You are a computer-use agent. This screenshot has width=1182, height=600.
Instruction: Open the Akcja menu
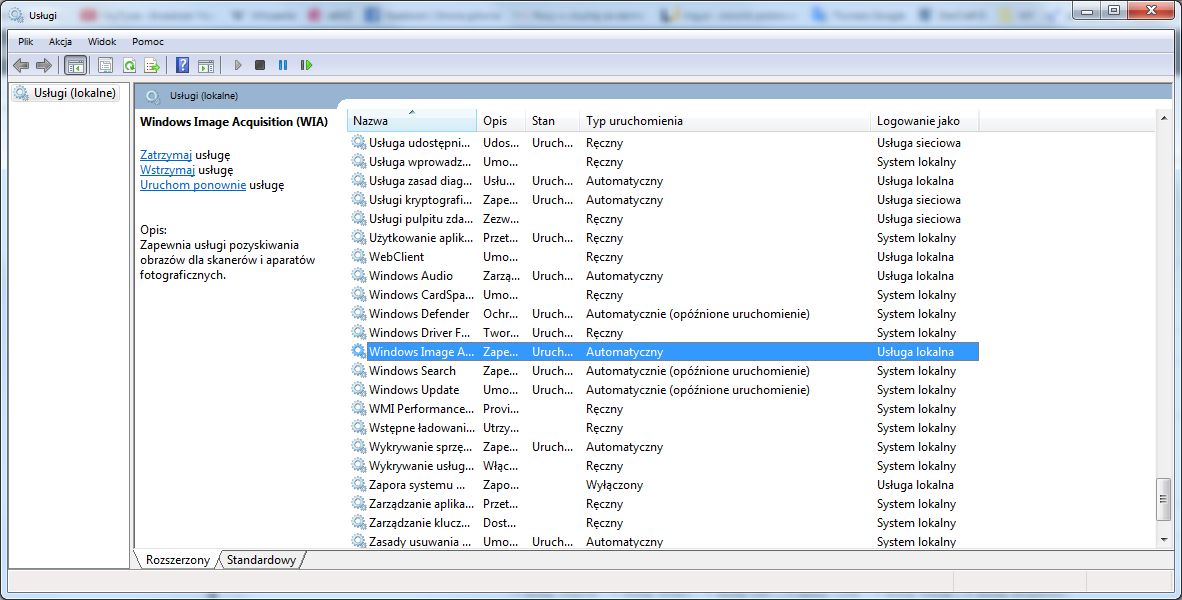click(x=60, y=41)
